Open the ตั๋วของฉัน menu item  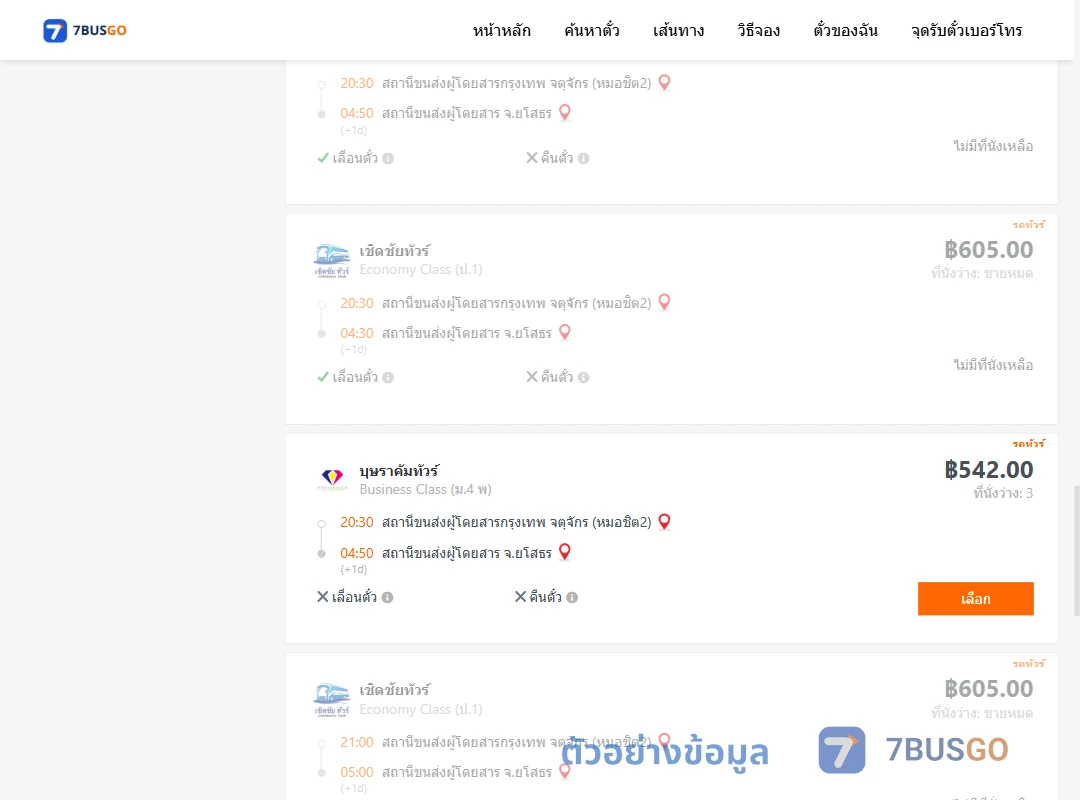[845, 30]
